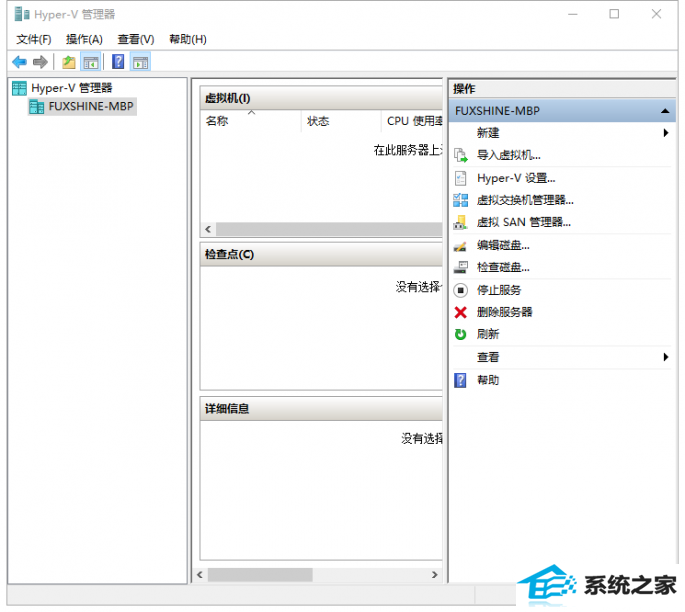The image size is (685, 612).
Task: Open 编辑磁盘 edit disk action
Action: click(x=502, y=245)
